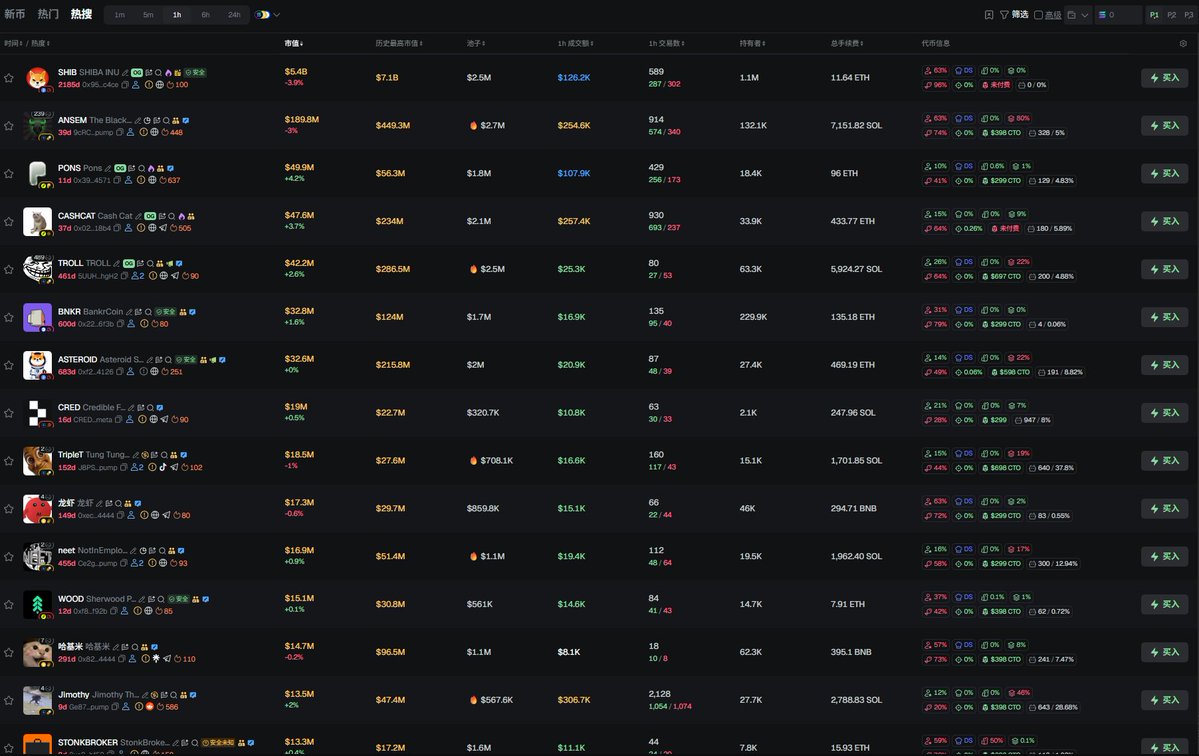This screenshot has width=1199, height=756.
Task: Select the 热搜 tab
Action: click(x=81, y=15)
